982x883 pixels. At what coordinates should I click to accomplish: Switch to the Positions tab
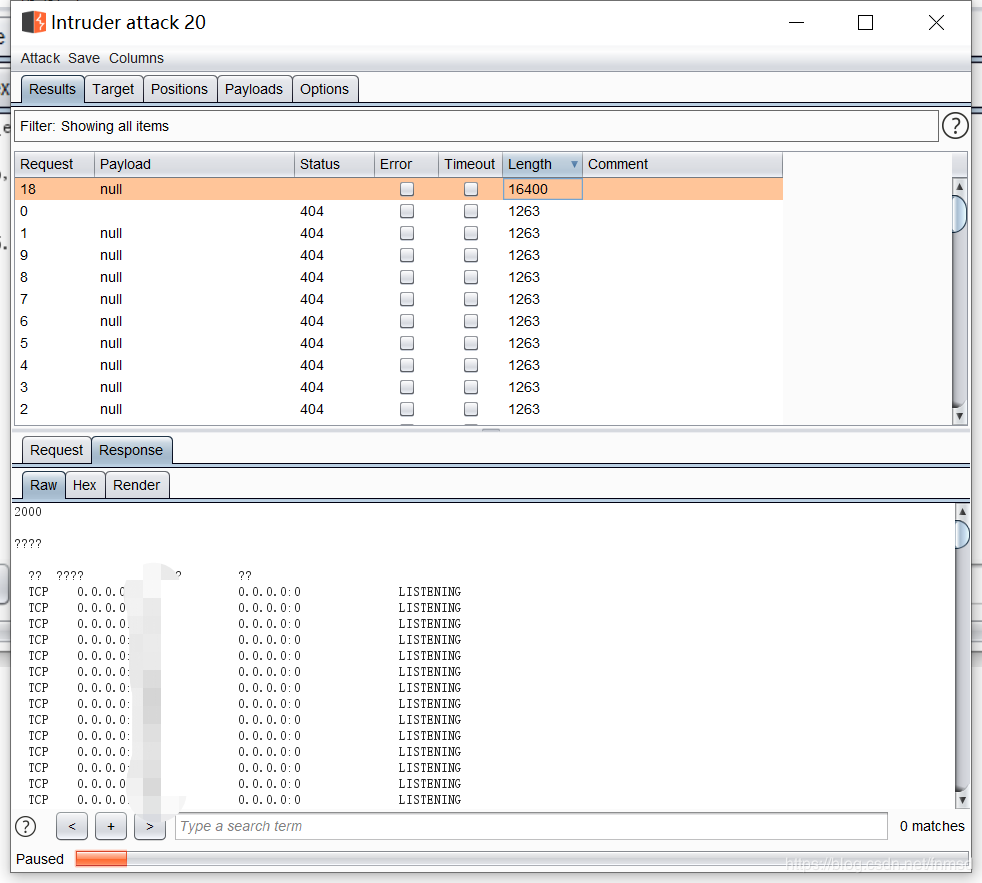179,89
